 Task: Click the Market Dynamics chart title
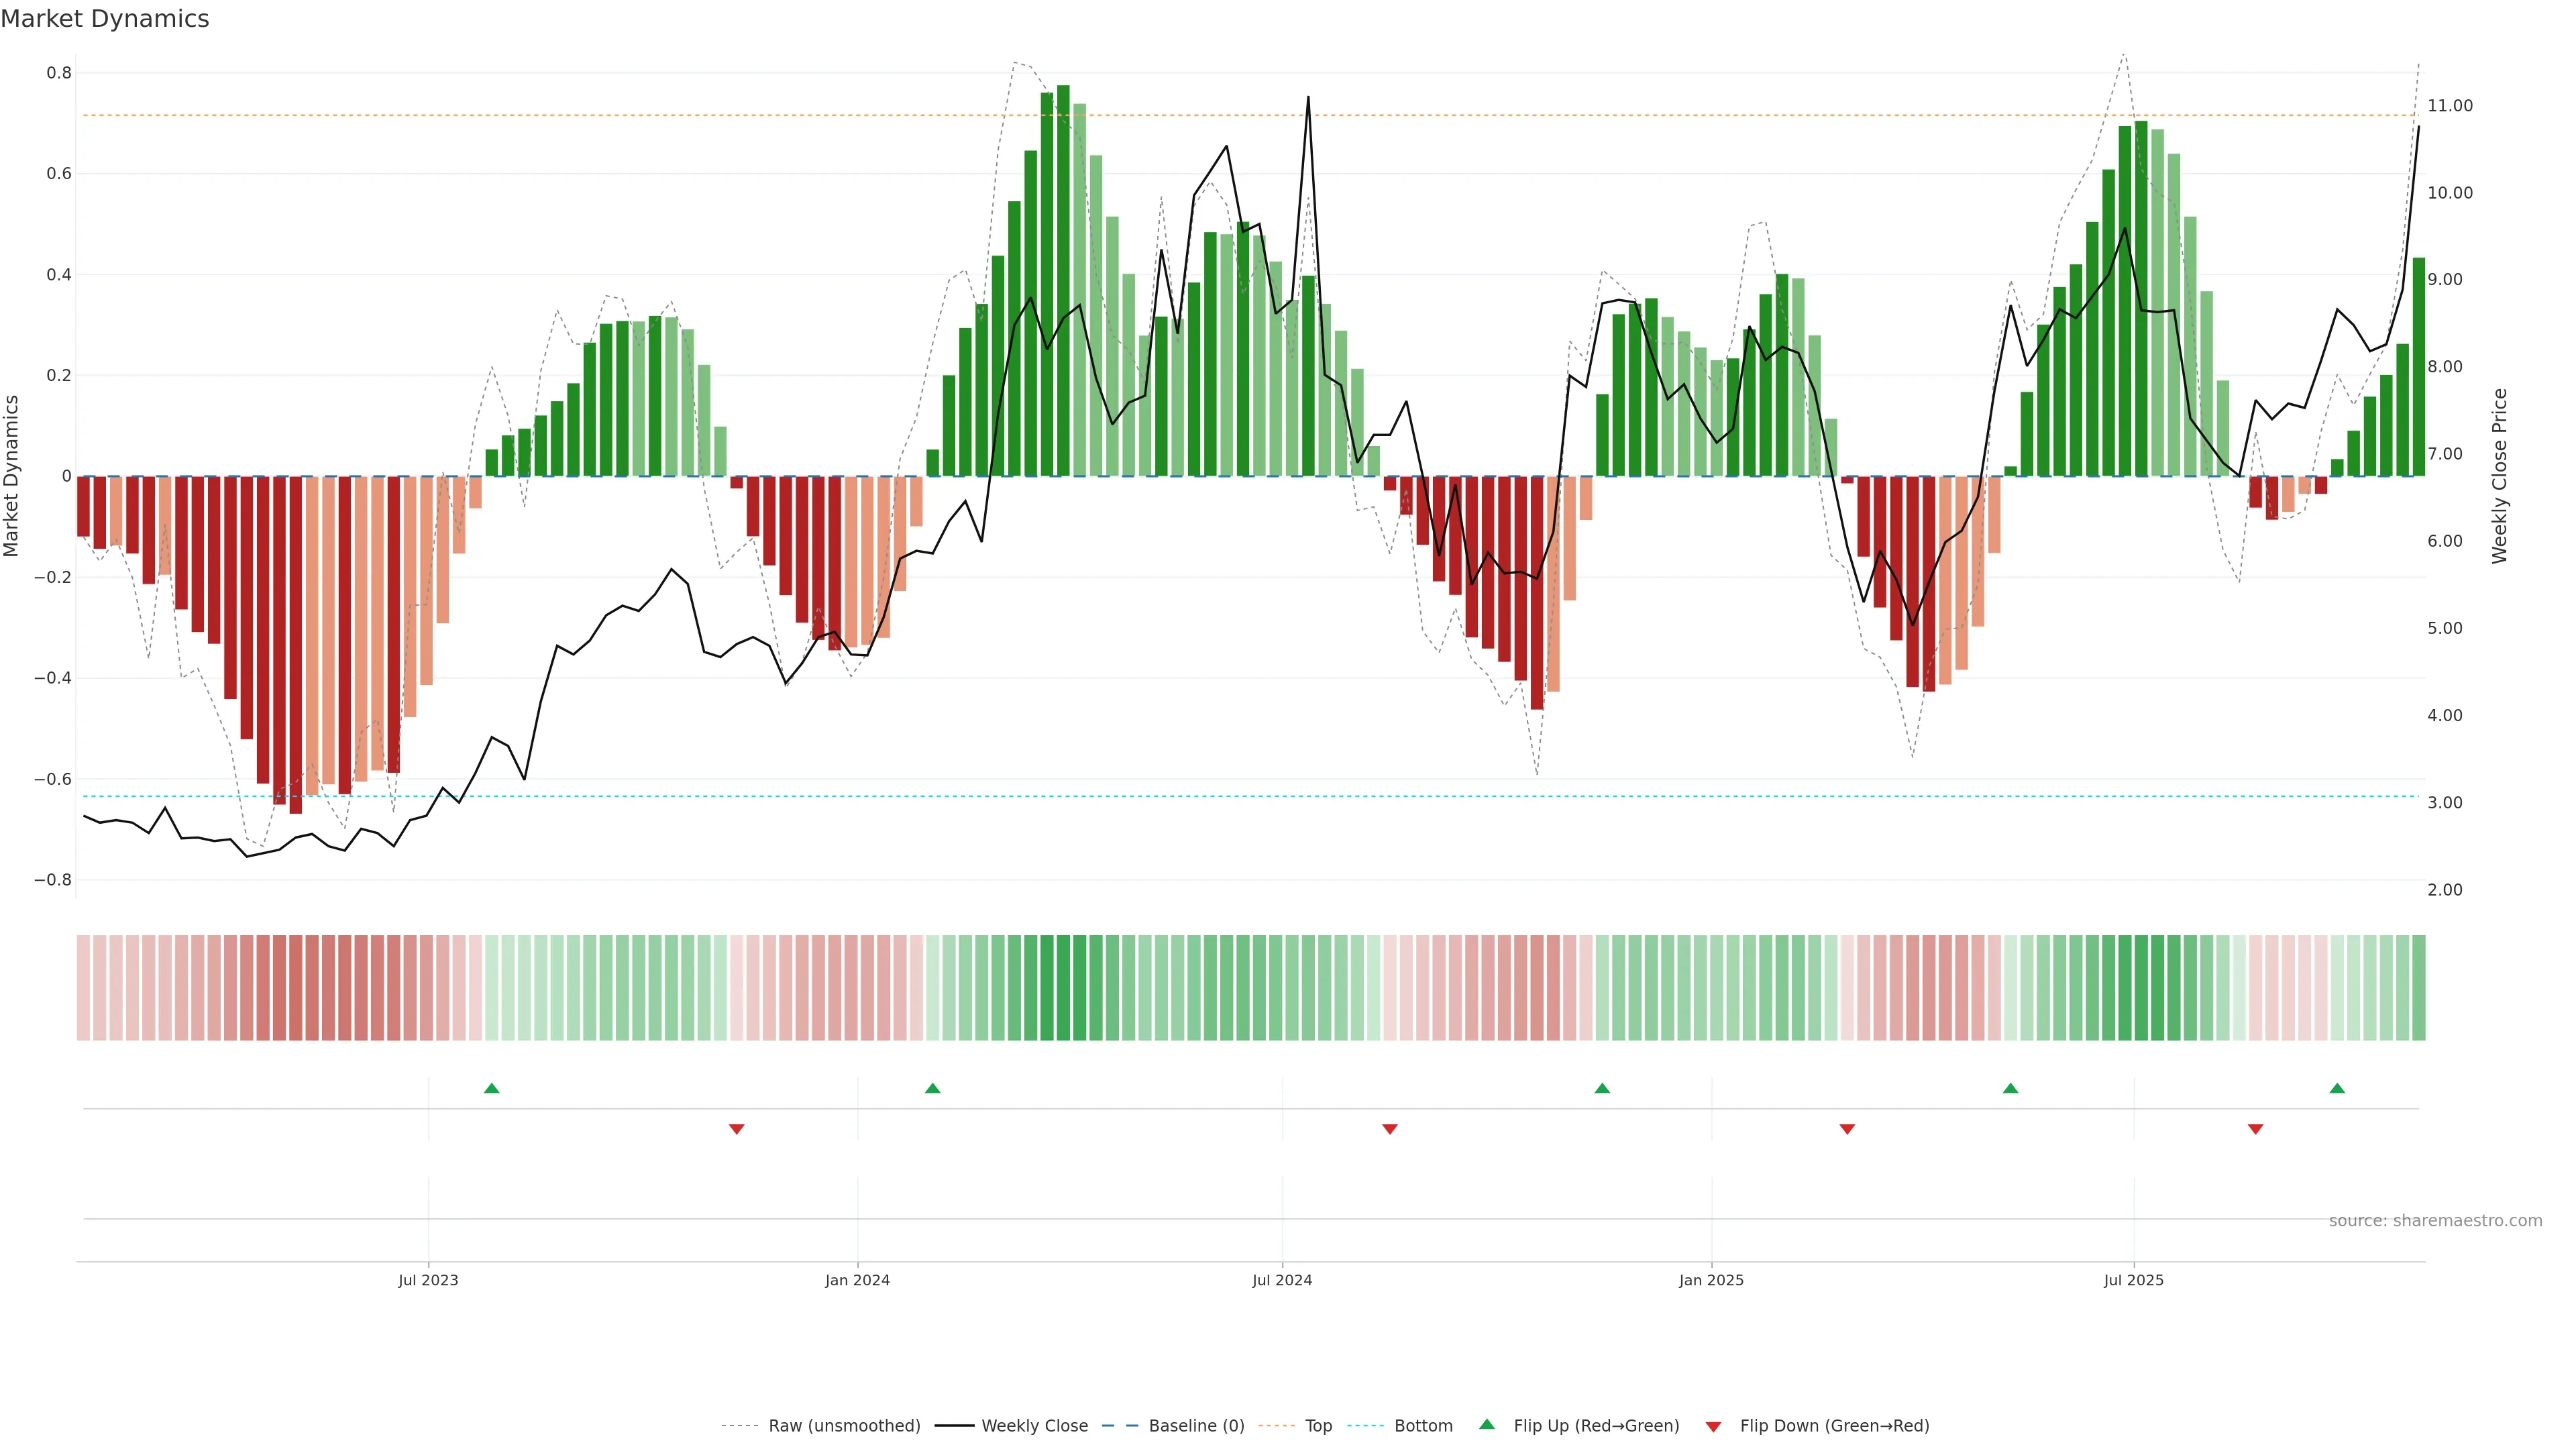tap(105, 19)
